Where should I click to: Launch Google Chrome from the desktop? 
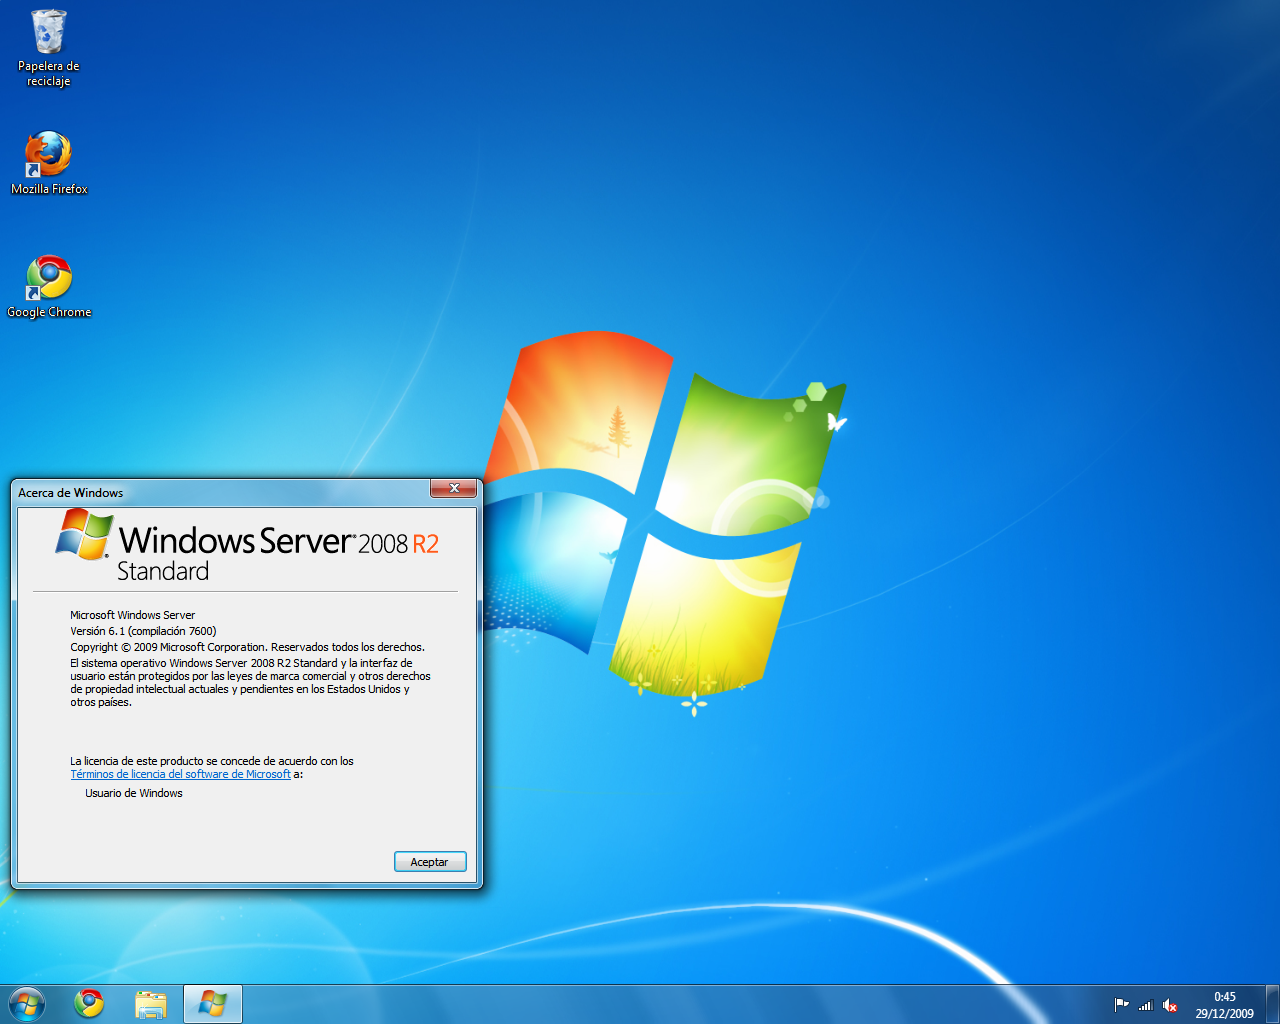tap(48, 278)
